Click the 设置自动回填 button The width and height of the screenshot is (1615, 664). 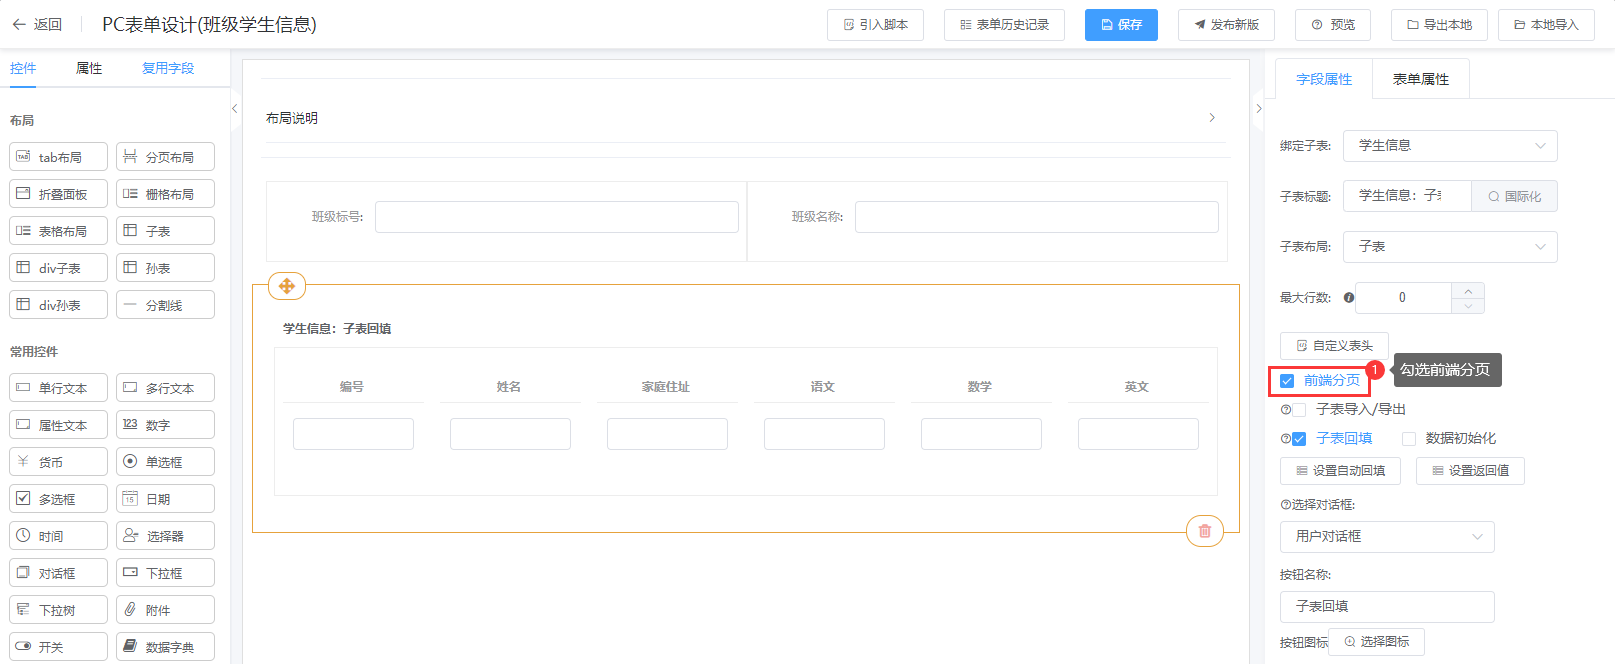point(1340,471)
